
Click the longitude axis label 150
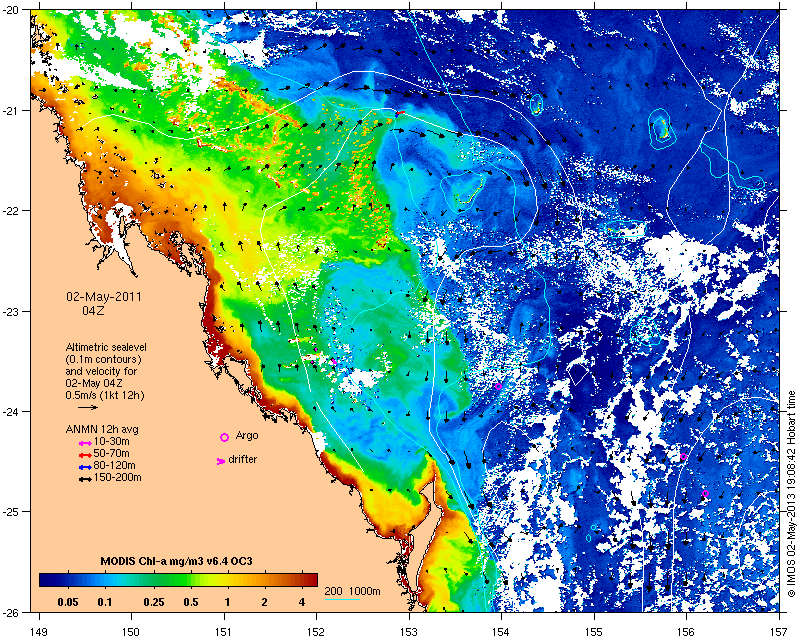pyautogui.click(x=131, y=632)
